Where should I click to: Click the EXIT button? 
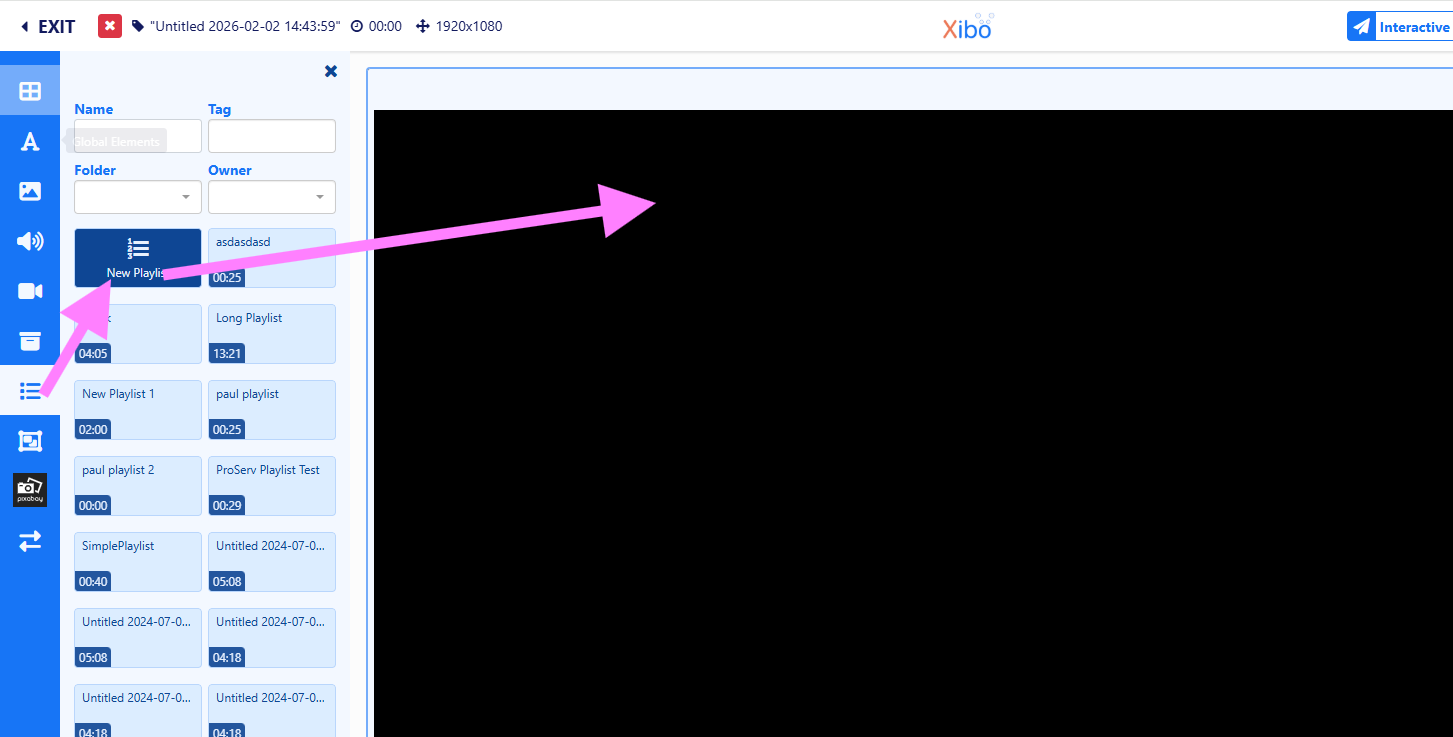(x=47, y=27)
